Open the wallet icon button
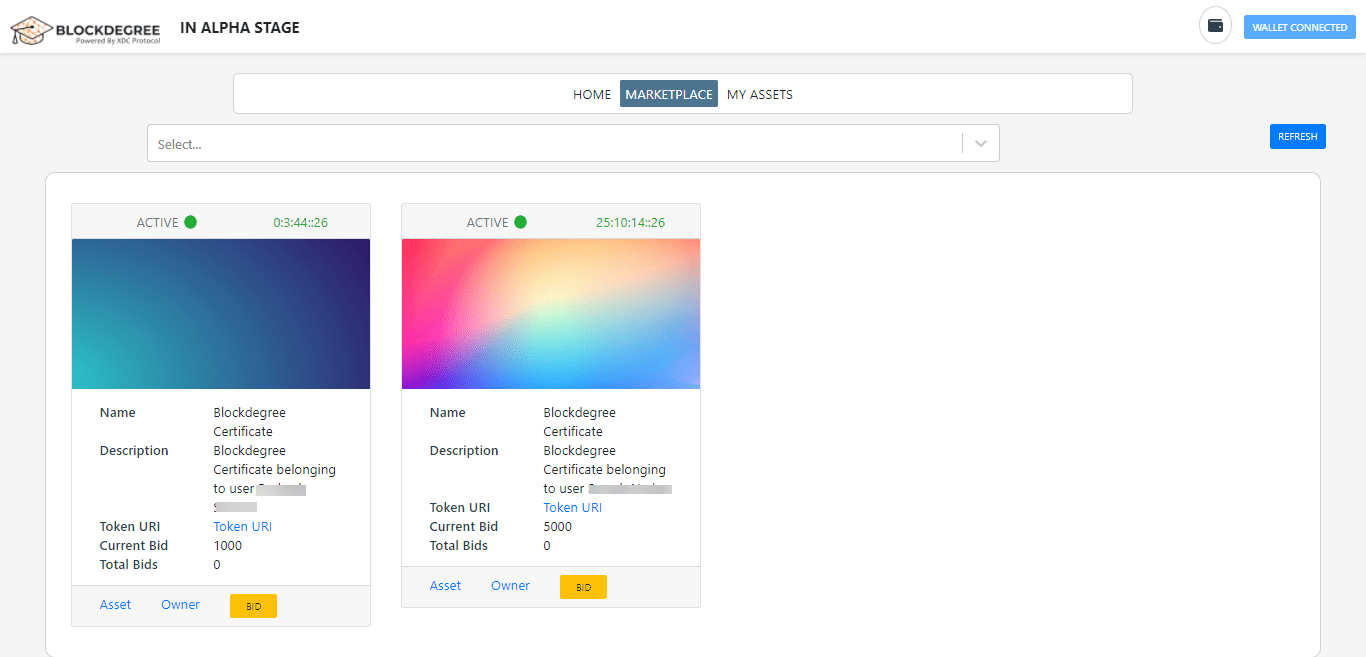 pyautogui.click(x=1215, y=26)
